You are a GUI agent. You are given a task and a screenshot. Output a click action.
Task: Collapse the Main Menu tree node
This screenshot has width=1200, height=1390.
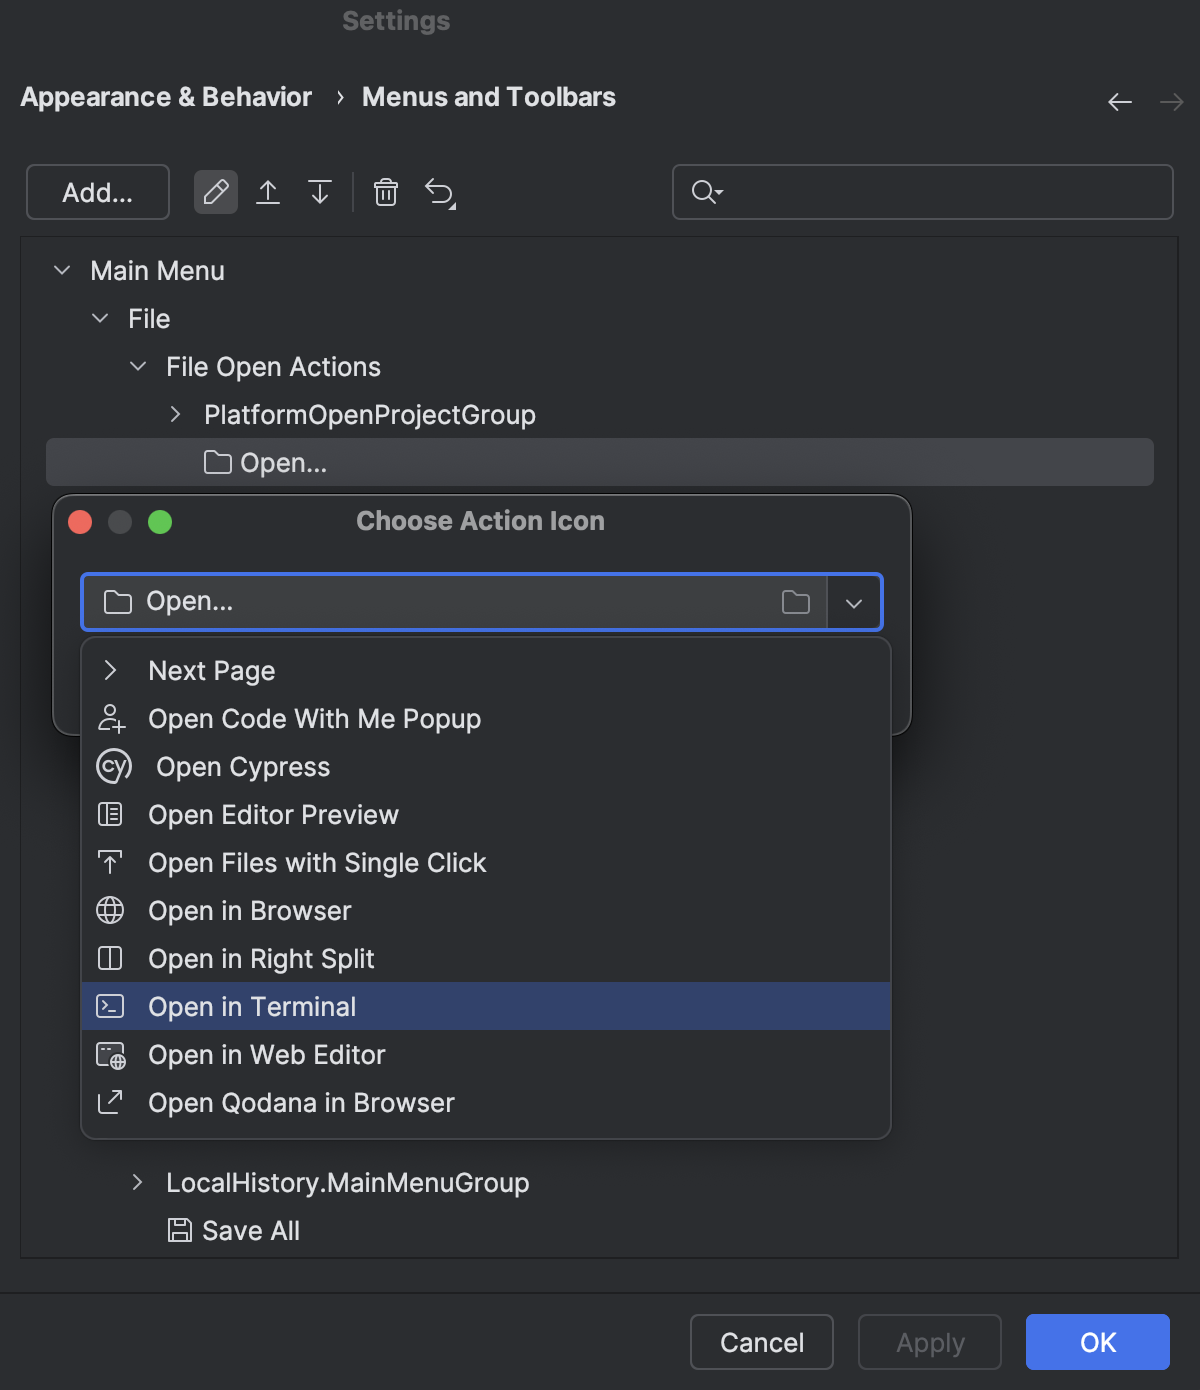60,270
